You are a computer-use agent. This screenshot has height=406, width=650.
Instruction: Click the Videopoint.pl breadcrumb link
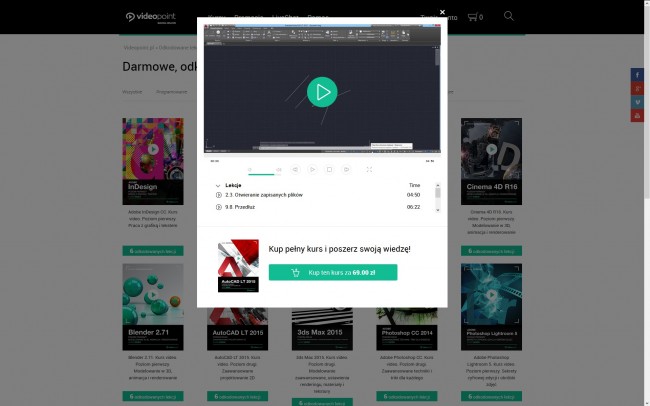[139, 48]
